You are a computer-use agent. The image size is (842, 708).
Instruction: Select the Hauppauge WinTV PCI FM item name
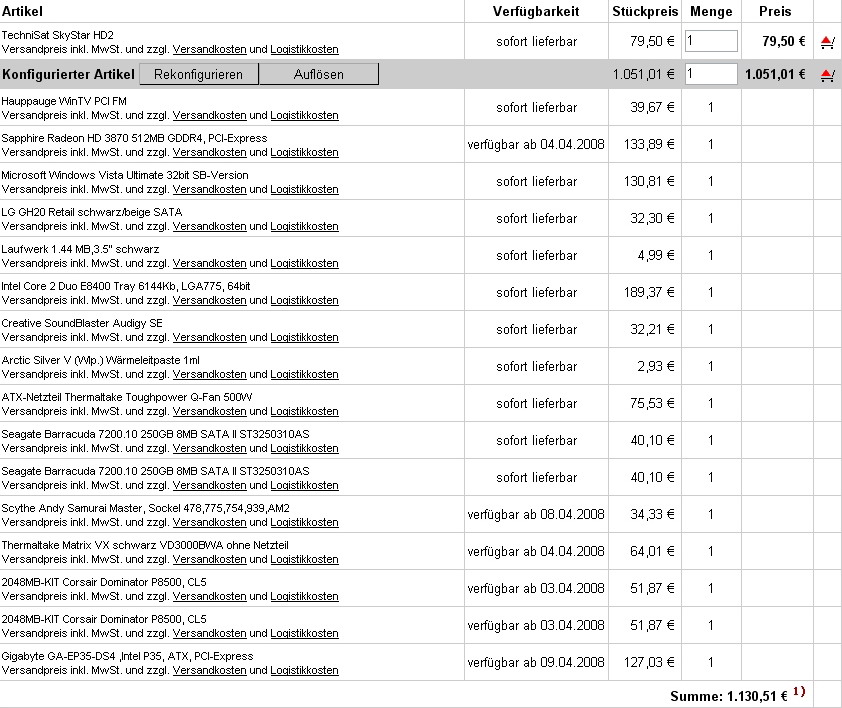coord(64,102)
